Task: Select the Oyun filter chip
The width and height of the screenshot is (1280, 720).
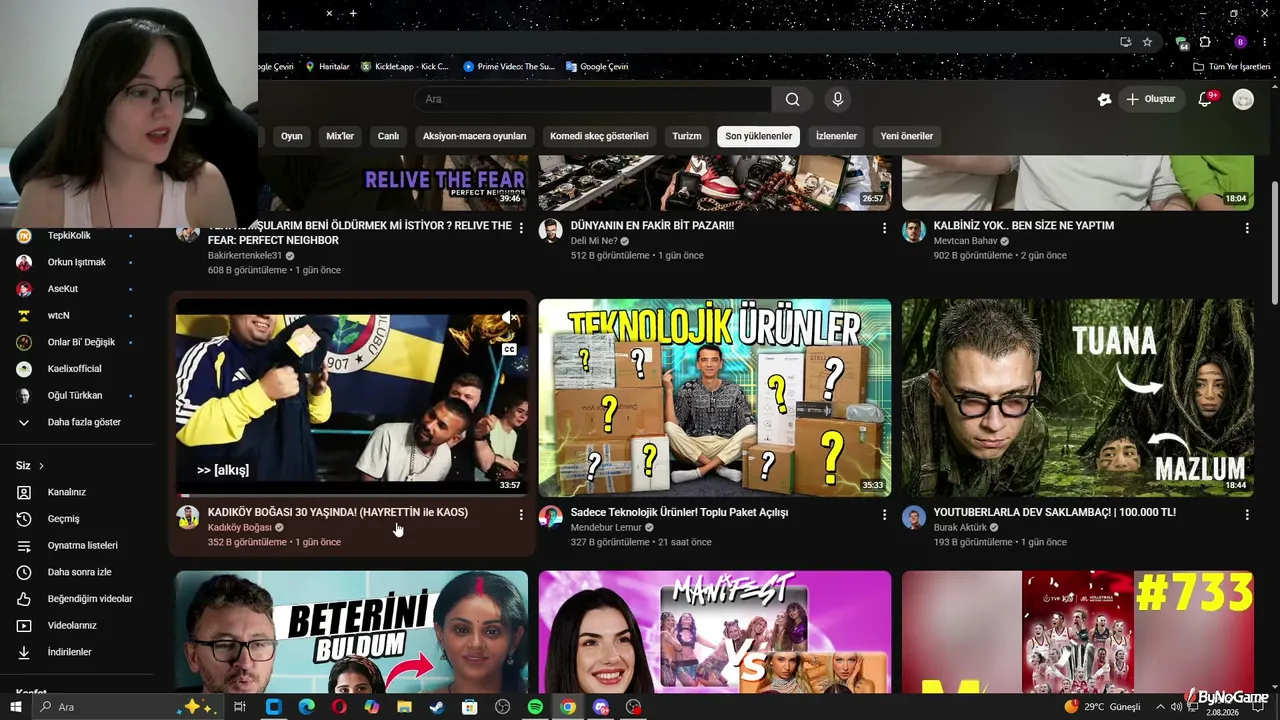Action: pyautogui.click(x=292, y=136)
